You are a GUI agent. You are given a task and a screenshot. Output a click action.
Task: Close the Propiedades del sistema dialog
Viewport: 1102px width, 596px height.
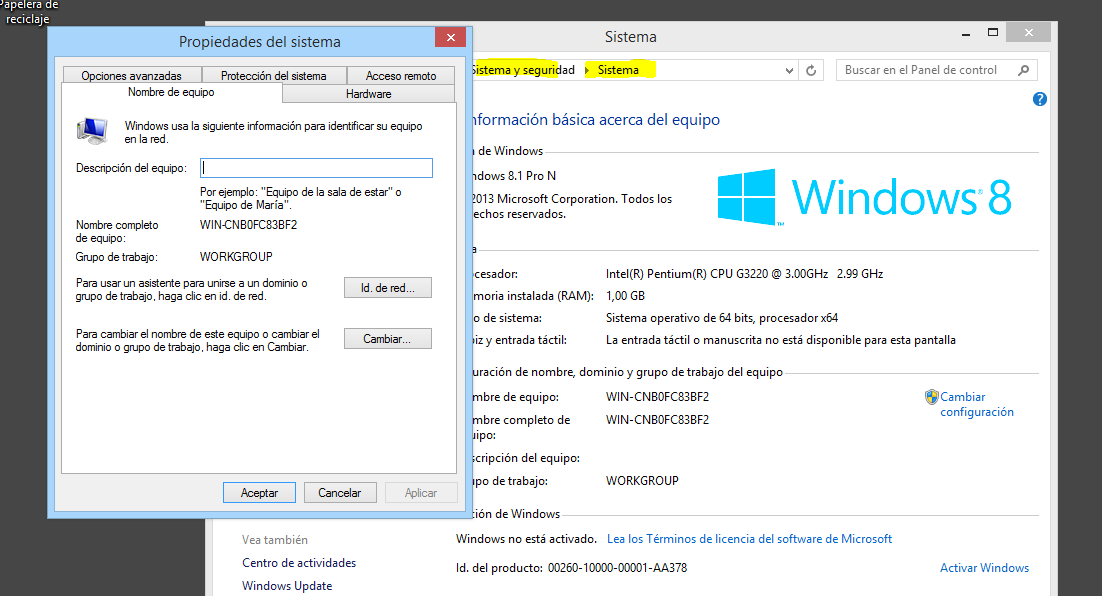click(450, 37)
